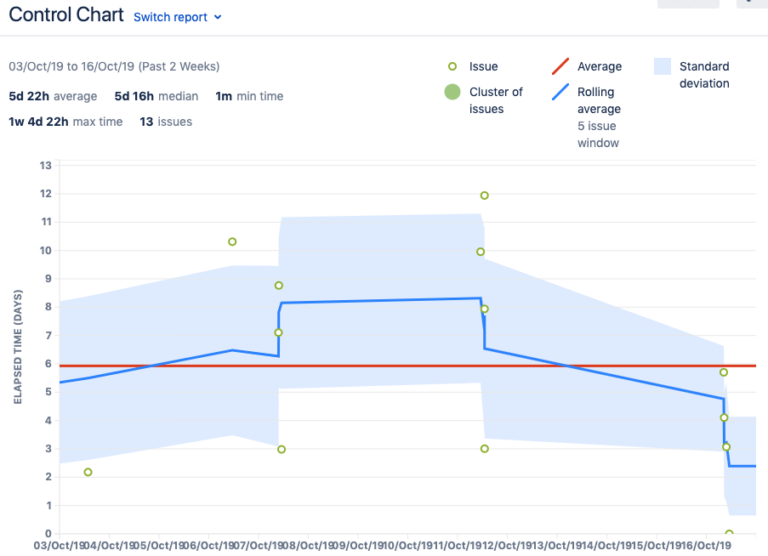The height and width of the screenshot is (556, 768).
Task: Click the Standard deviation color swatch
Action: [662, 67]
